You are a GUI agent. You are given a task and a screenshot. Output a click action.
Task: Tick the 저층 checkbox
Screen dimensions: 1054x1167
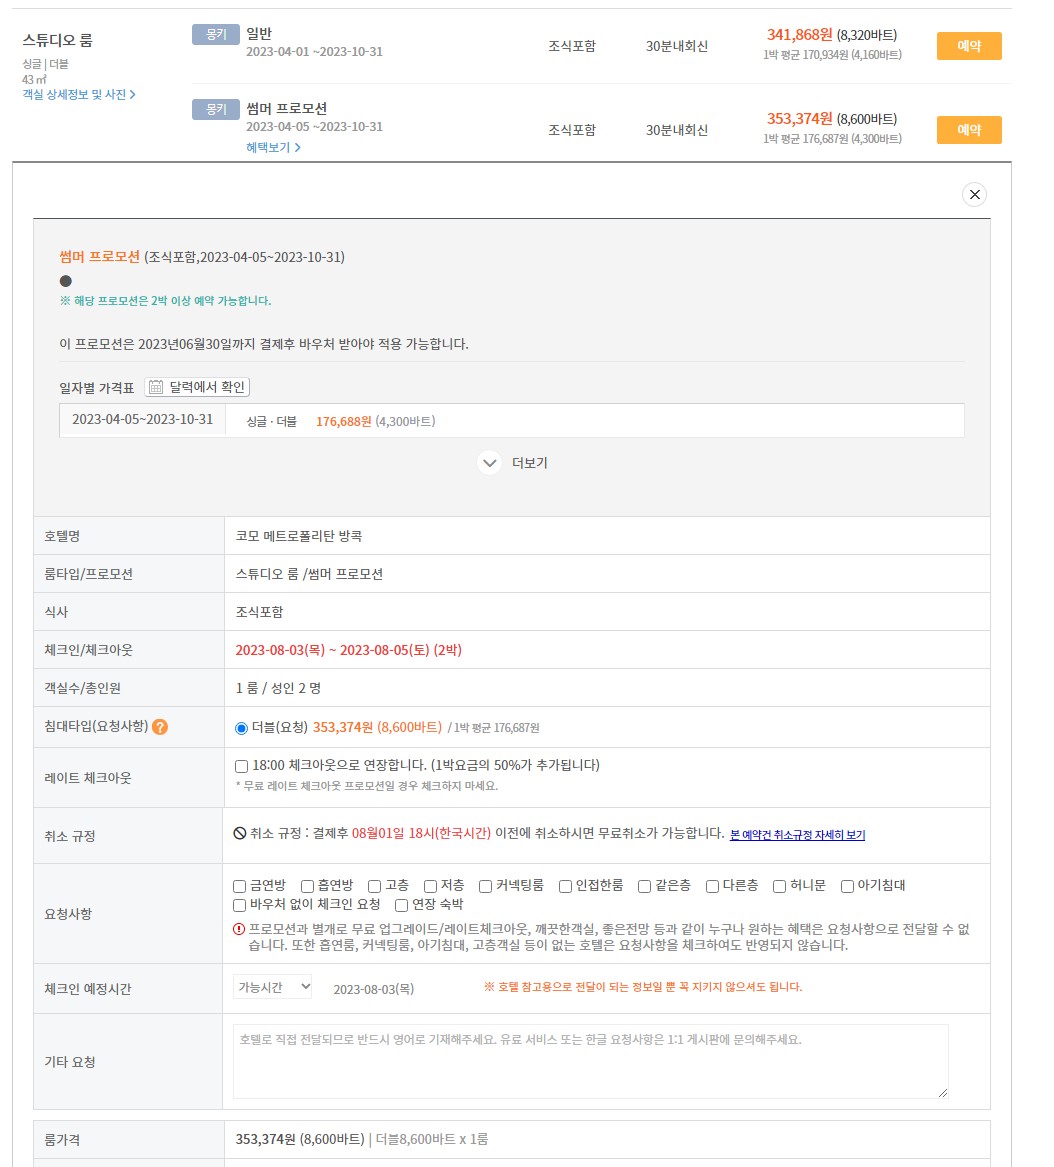(x=430, y=886)
